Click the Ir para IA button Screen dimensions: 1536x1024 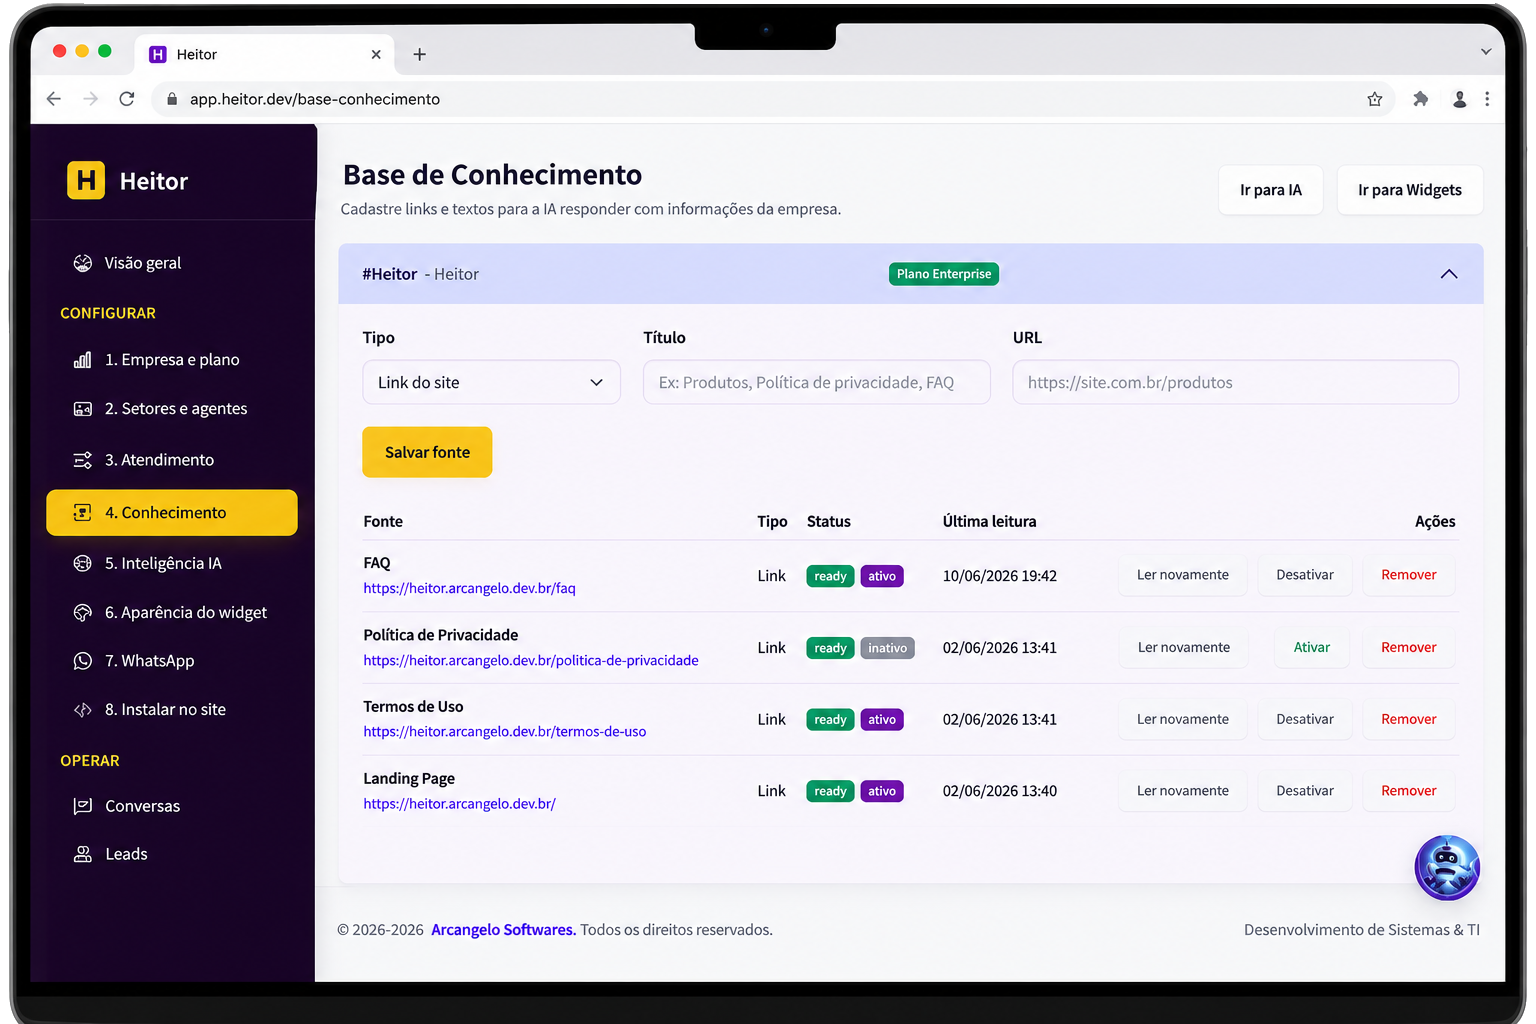coord(1271,190)
